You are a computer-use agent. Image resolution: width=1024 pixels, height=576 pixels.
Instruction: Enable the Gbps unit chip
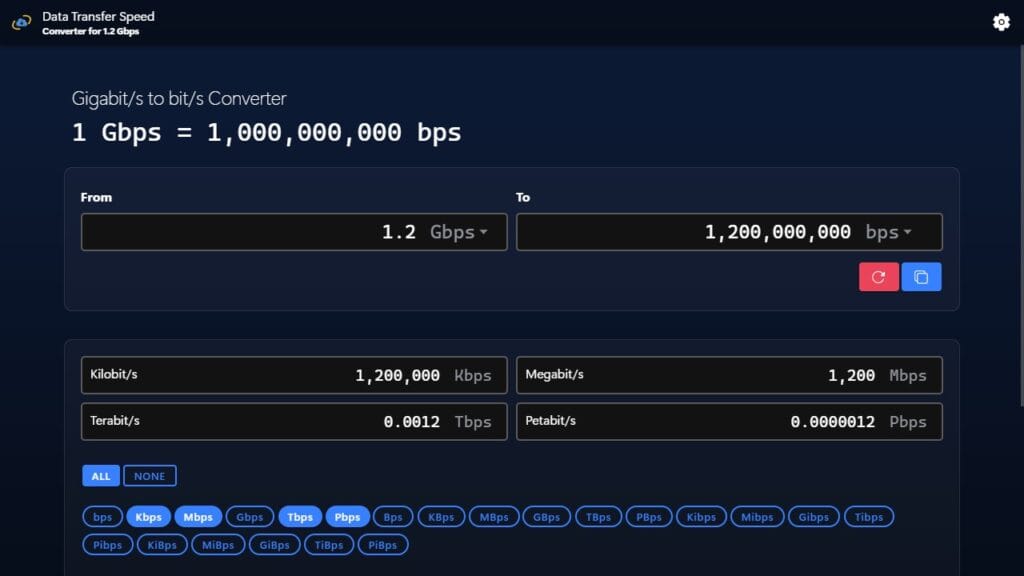click(250, 517)
